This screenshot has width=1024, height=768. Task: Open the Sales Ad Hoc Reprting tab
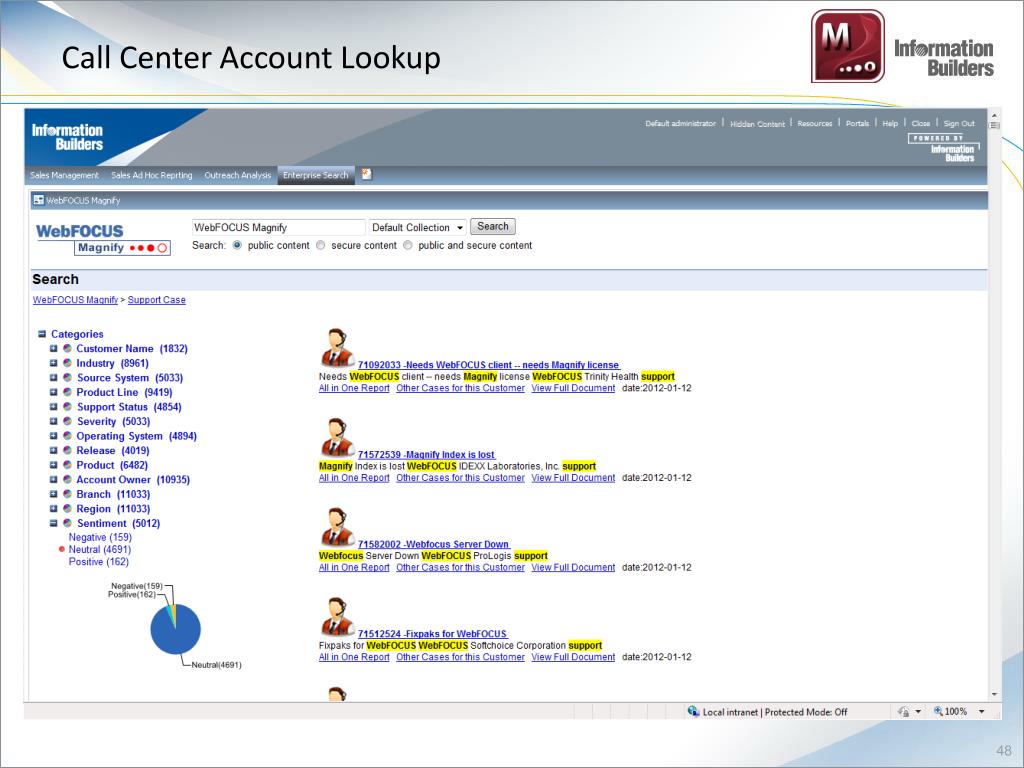coord(152,175)
